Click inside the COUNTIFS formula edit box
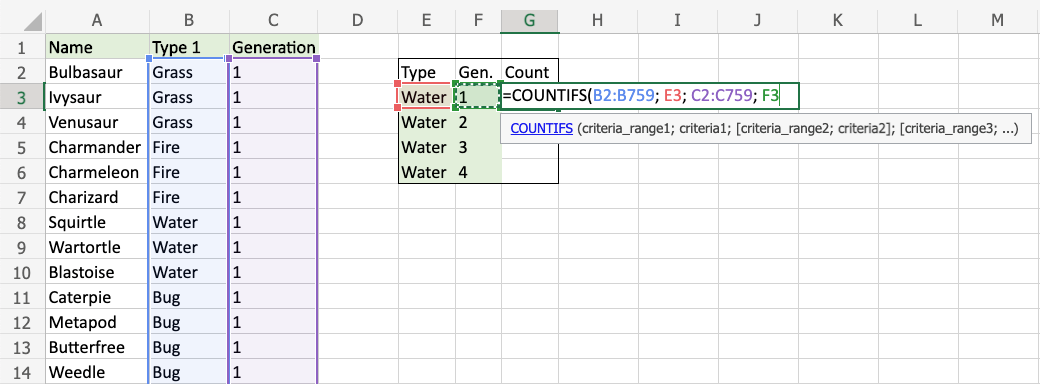Viewport: 1040px width, 384px height. (x=650, y=97)
